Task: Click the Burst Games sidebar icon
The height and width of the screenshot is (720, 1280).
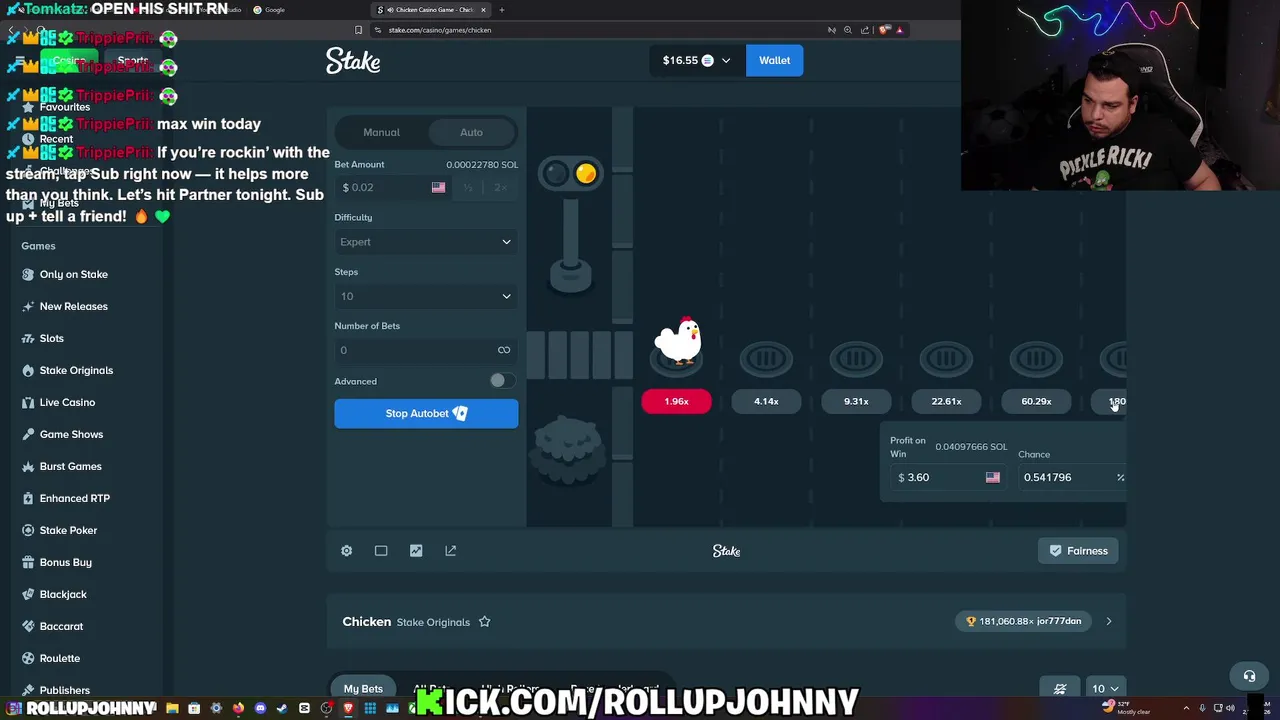Action: pos(28,466)
